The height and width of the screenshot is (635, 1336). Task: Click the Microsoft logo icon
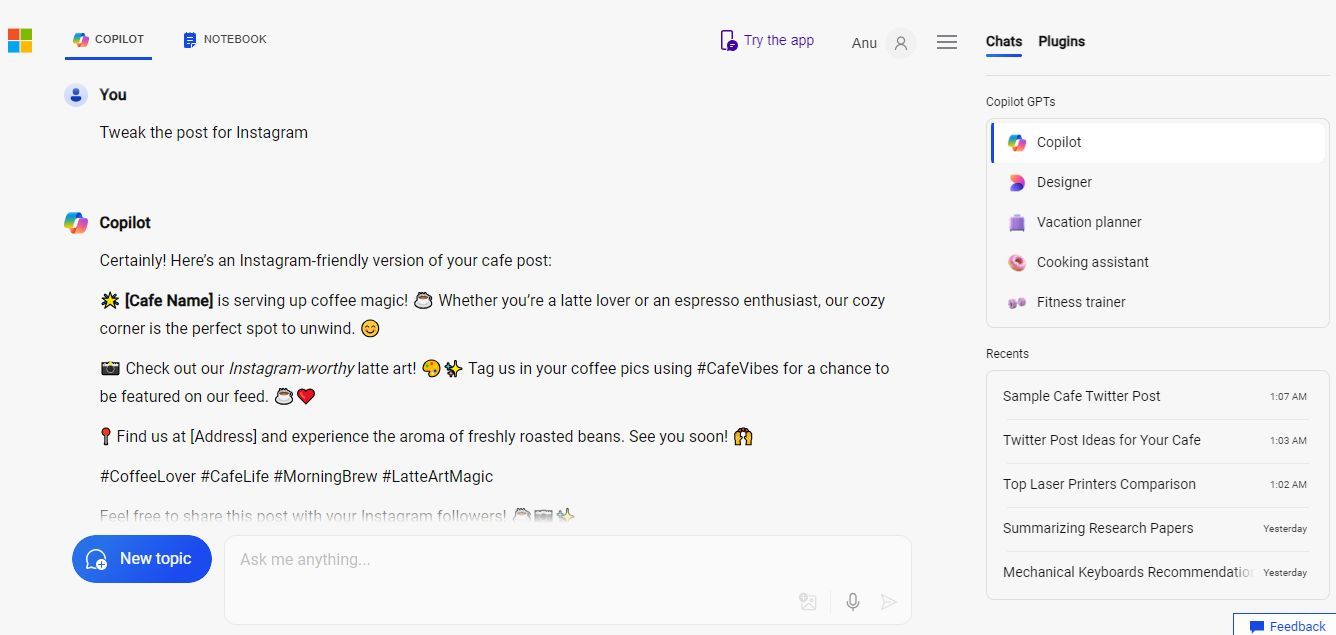[x=20, y=40]
